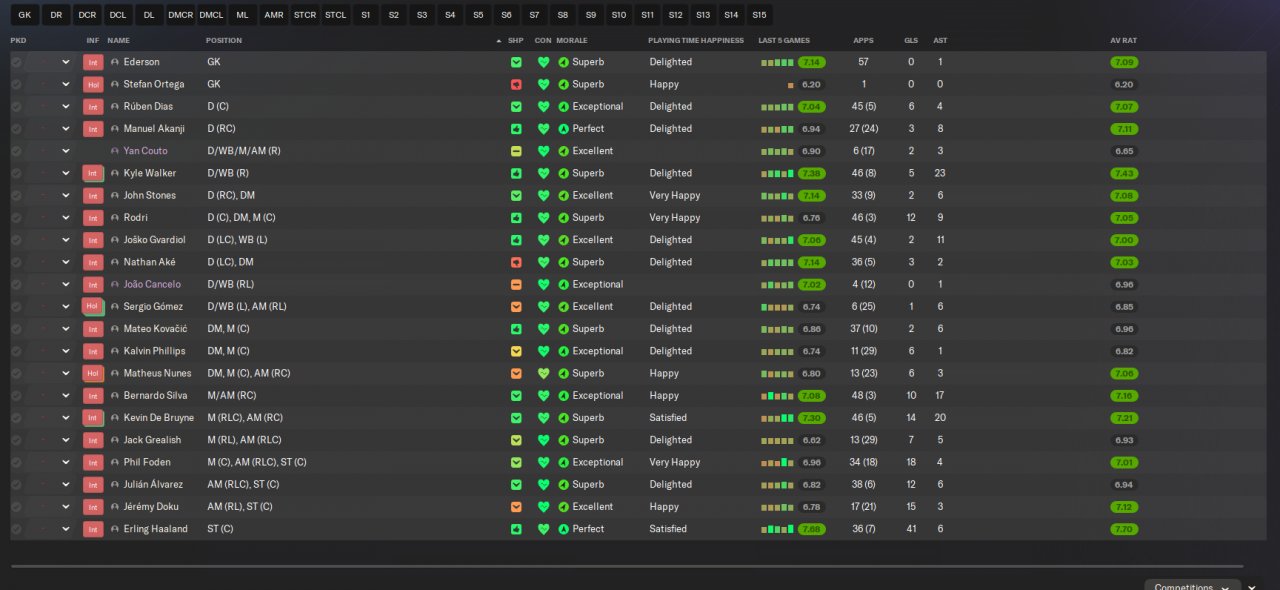Image resolution: width=1280 pixels, height=590 pixels.
Task: Open the position dropdown for Manuel Akanji
Action: coord(66,129)
